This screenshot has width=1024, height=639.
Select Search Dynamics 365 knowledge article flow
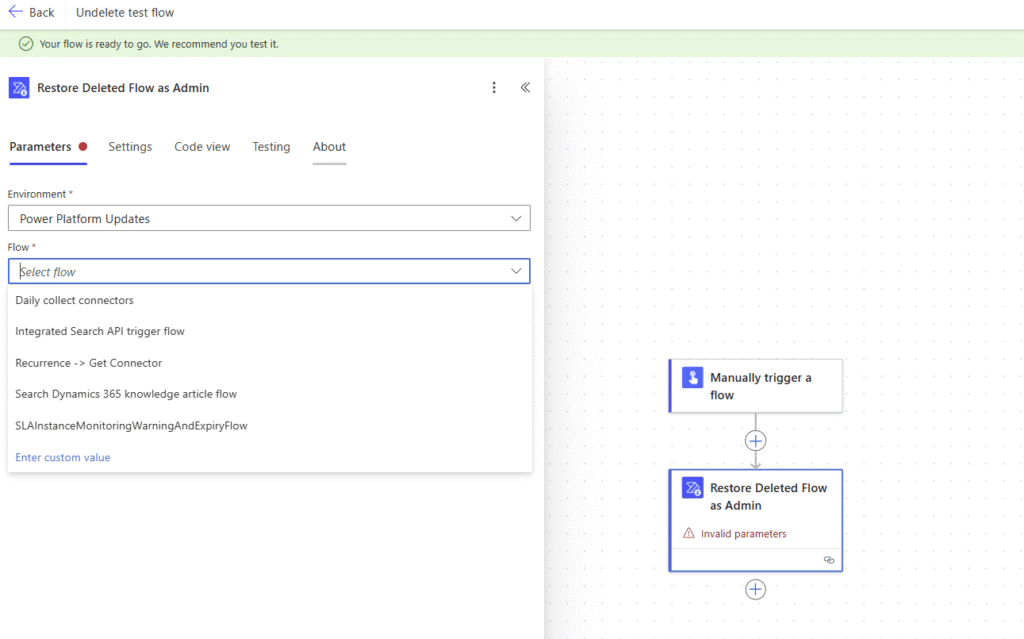[x=270, y=394]
